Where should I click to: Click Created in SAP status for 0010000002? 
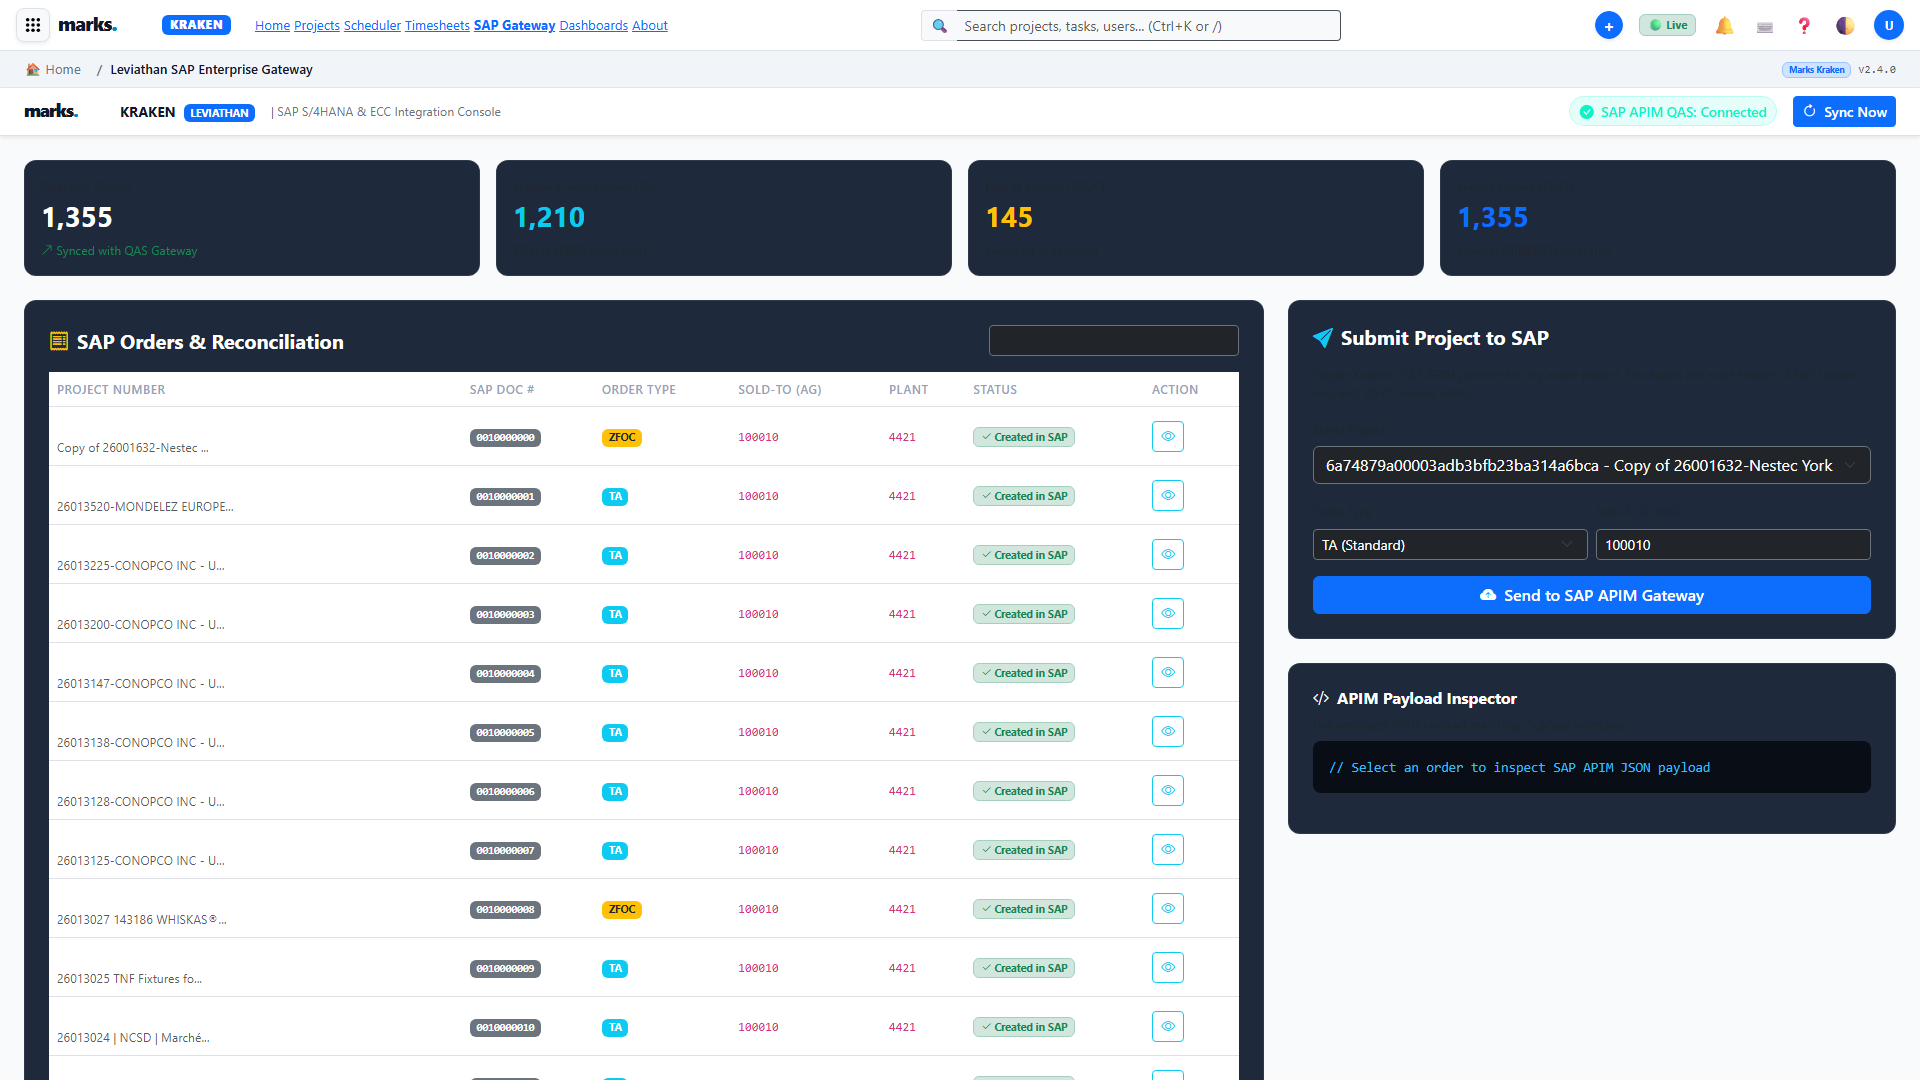[x=1024, y=555]
